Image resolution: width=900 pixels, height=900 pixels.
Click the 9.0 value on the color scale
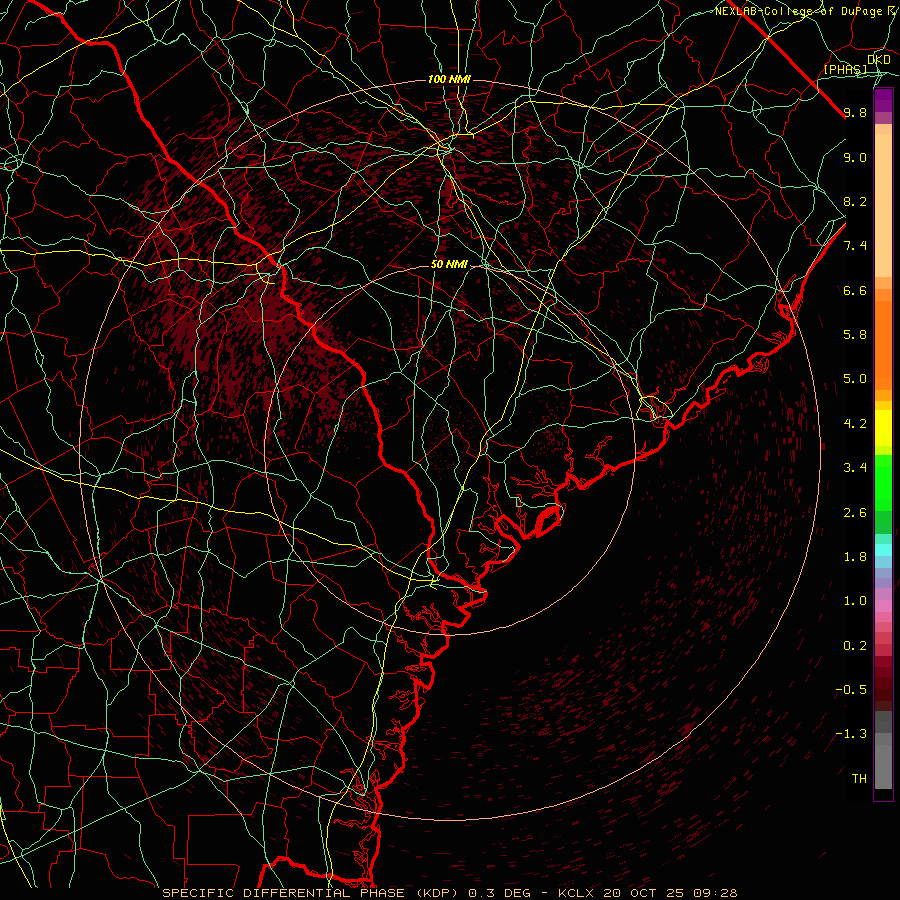tap(855, 157)
